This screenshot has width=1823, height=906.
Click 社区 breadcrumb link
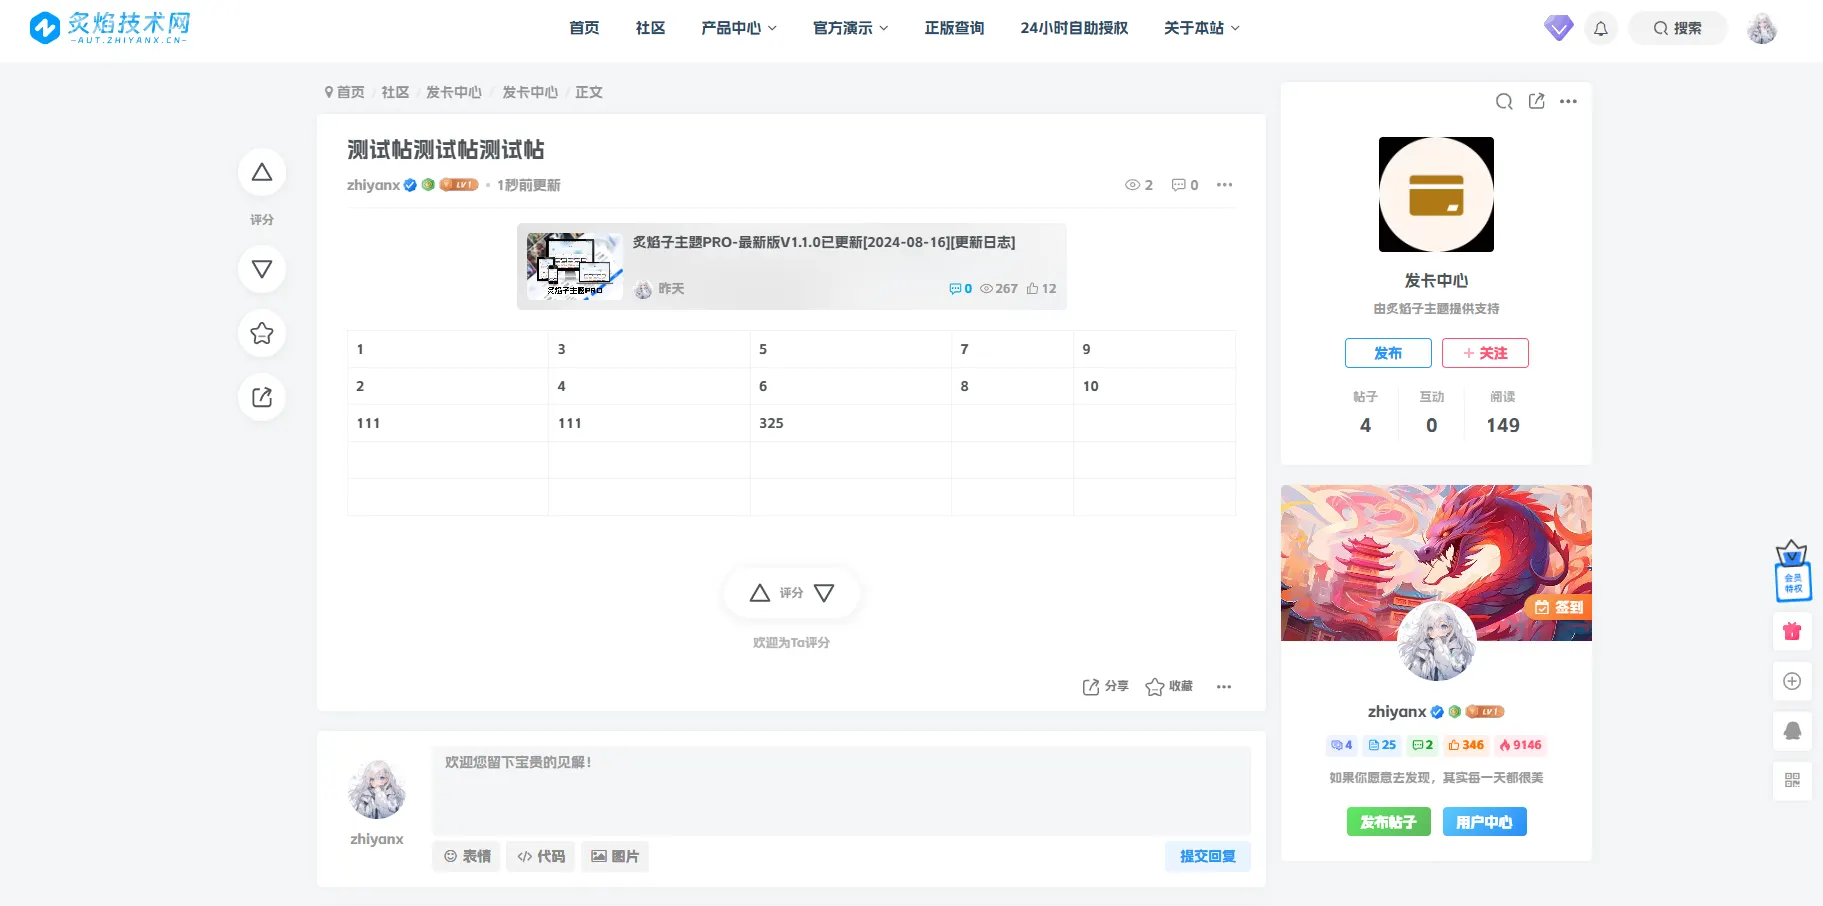pos(396,92)
